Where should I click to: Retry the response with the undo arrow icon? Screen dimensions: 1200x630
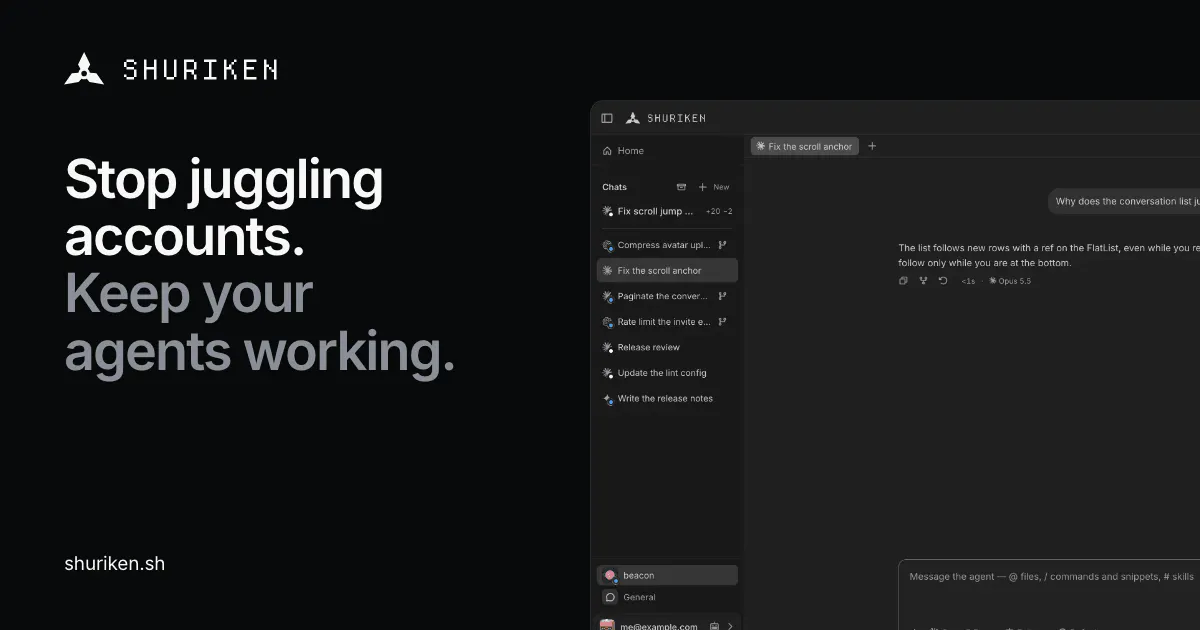942,281
